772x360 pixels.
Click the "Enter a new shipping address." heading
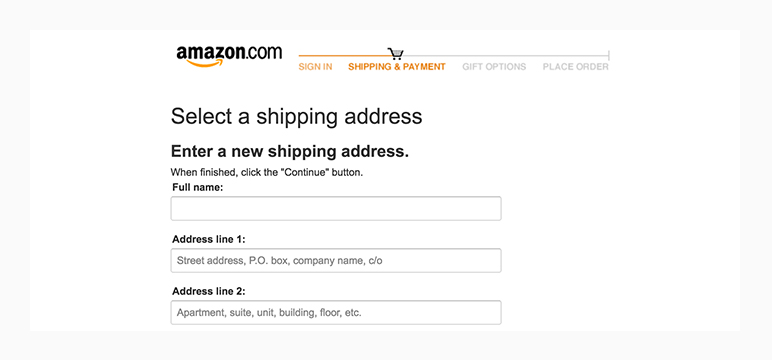[x=290, y=152]
